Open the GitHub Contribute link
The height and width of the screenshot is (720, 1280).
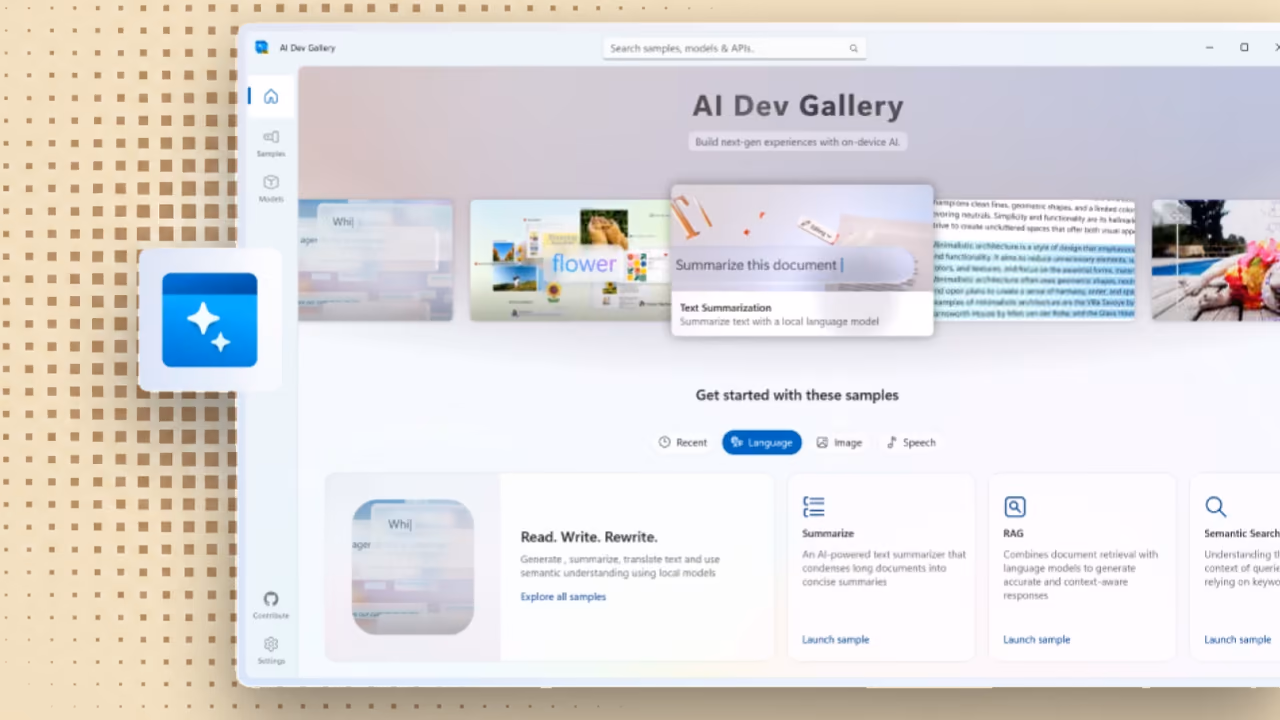coord(270,605)
